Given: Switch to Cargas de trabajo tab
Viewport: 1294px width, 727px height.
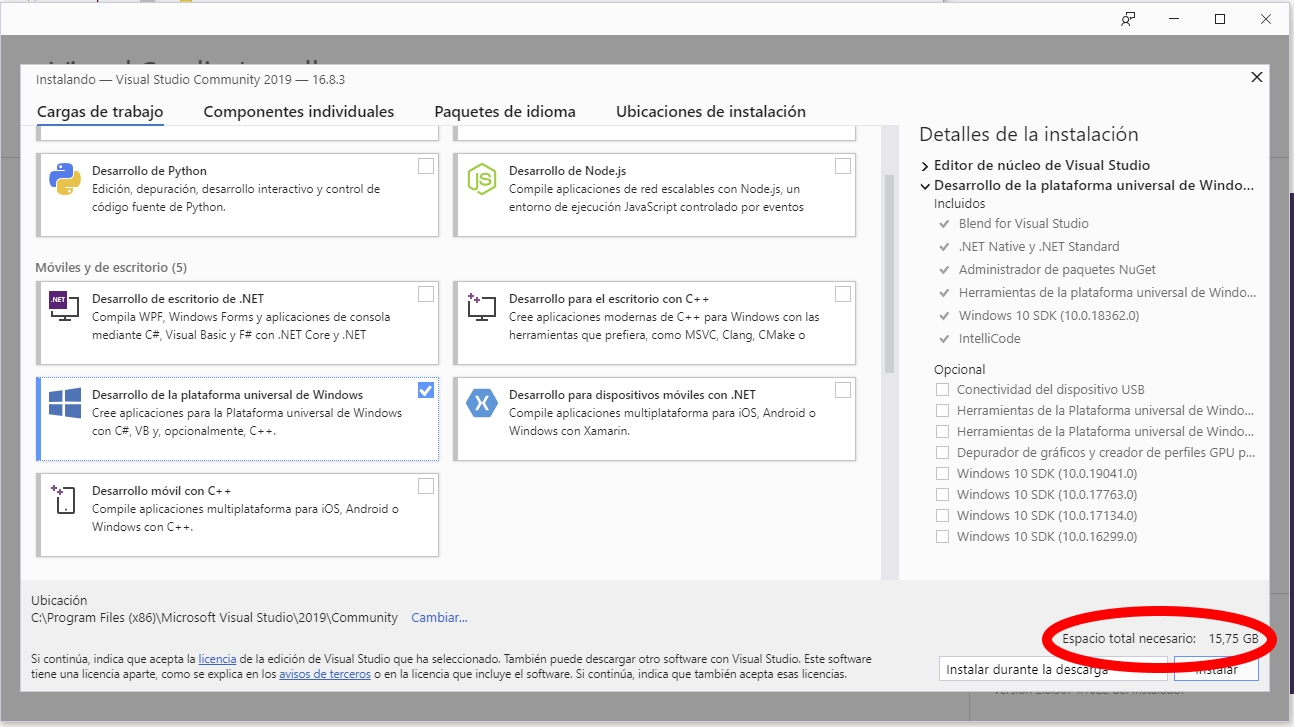Looking at the screenshot, I should point(100,112).
